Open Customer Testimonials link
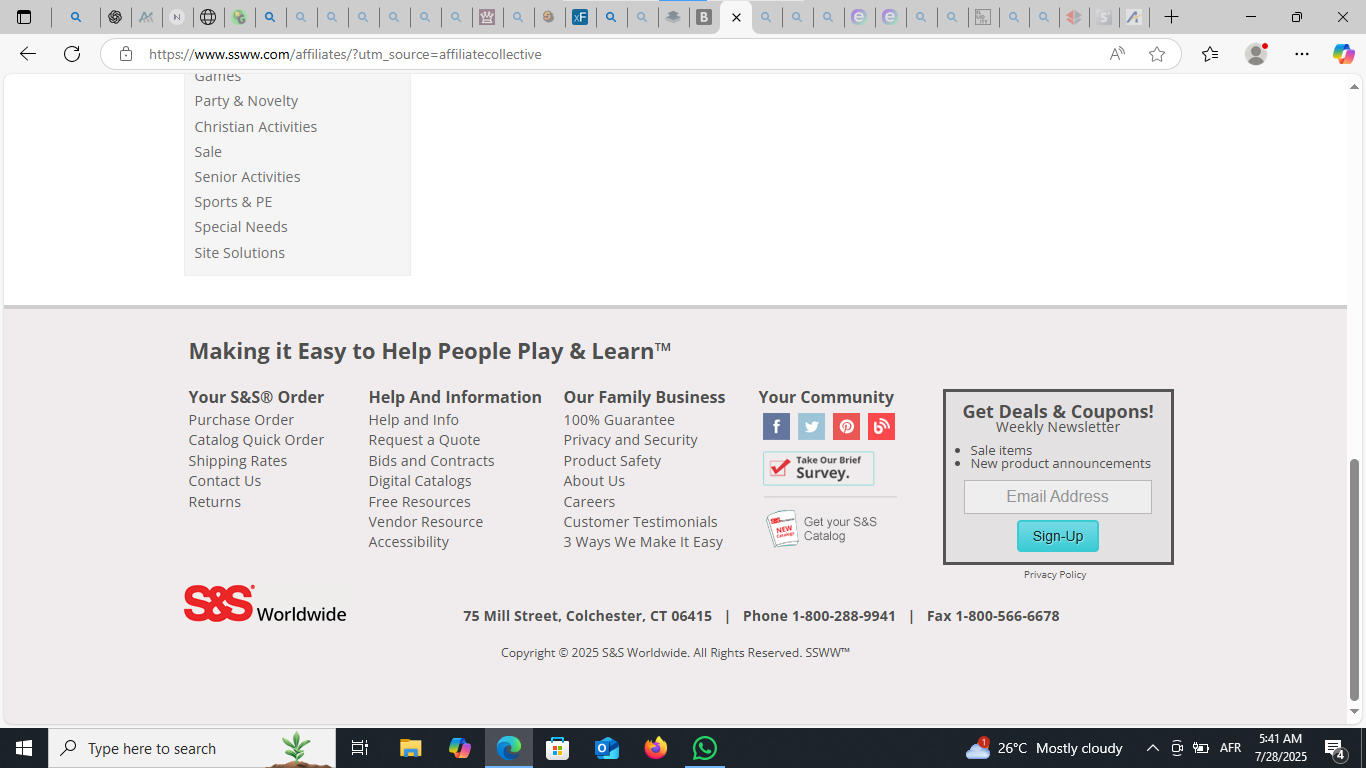This screenshot has width=1366, height=768. coord(640,522)
